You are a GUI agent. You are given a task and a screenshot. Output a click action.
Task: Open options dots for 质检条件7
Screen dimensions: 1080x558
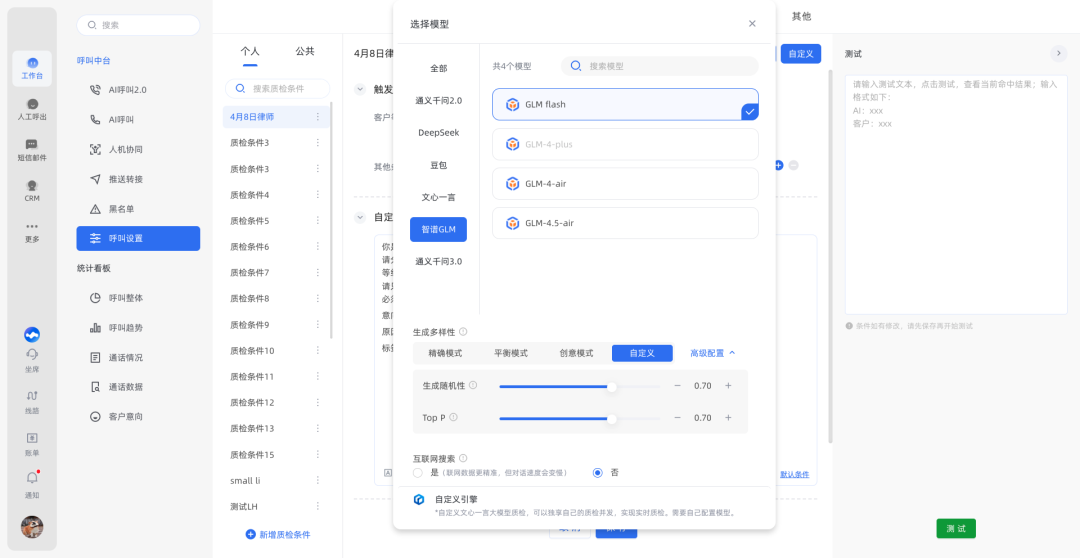[x=318, y=273]
